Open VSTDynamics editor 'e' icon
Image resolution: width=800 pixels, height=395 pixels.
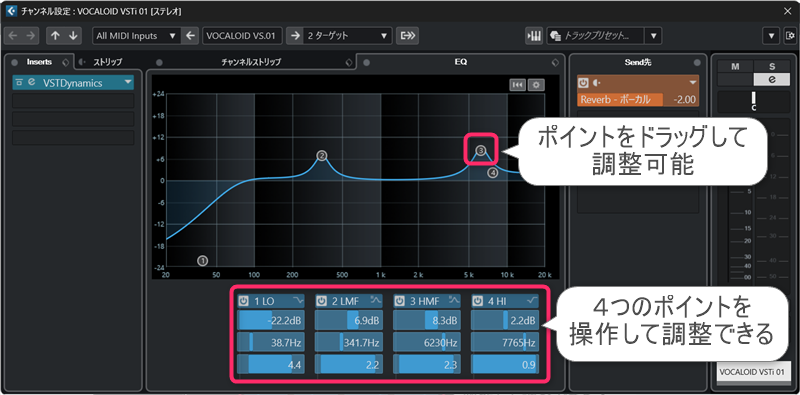pyautogui.click(x=31, y=82)
